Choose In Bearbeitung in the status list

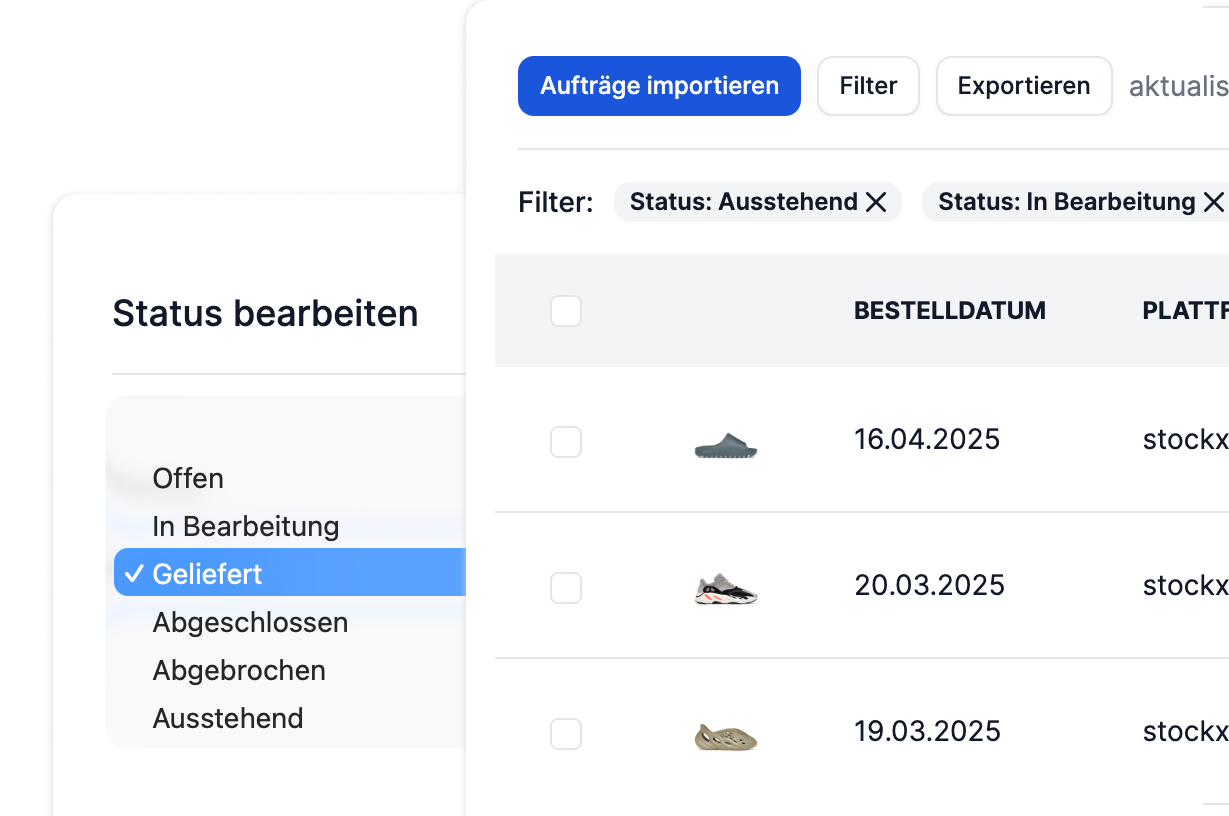tap(246, 526)
